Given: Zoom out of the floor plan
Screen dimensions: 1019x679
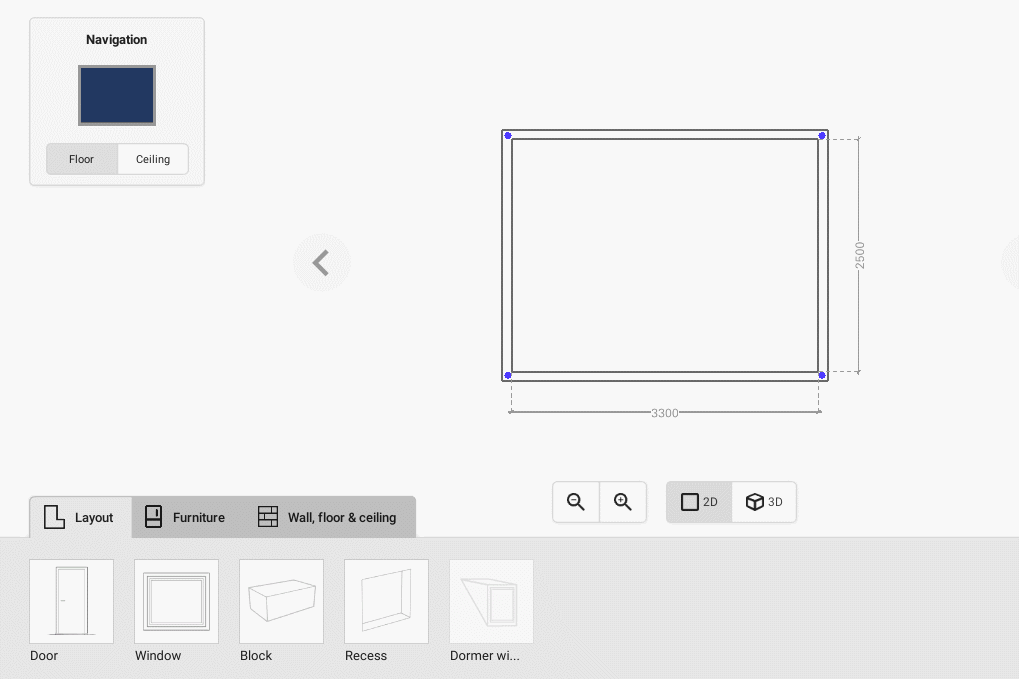Looking at the screenshot, I should point(576,502).
